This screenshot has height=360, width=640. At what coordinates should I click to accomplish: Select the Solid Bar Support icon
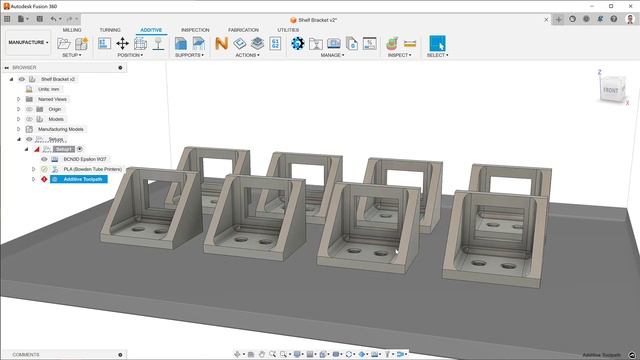pyautogui.click(x=199, y=43)
